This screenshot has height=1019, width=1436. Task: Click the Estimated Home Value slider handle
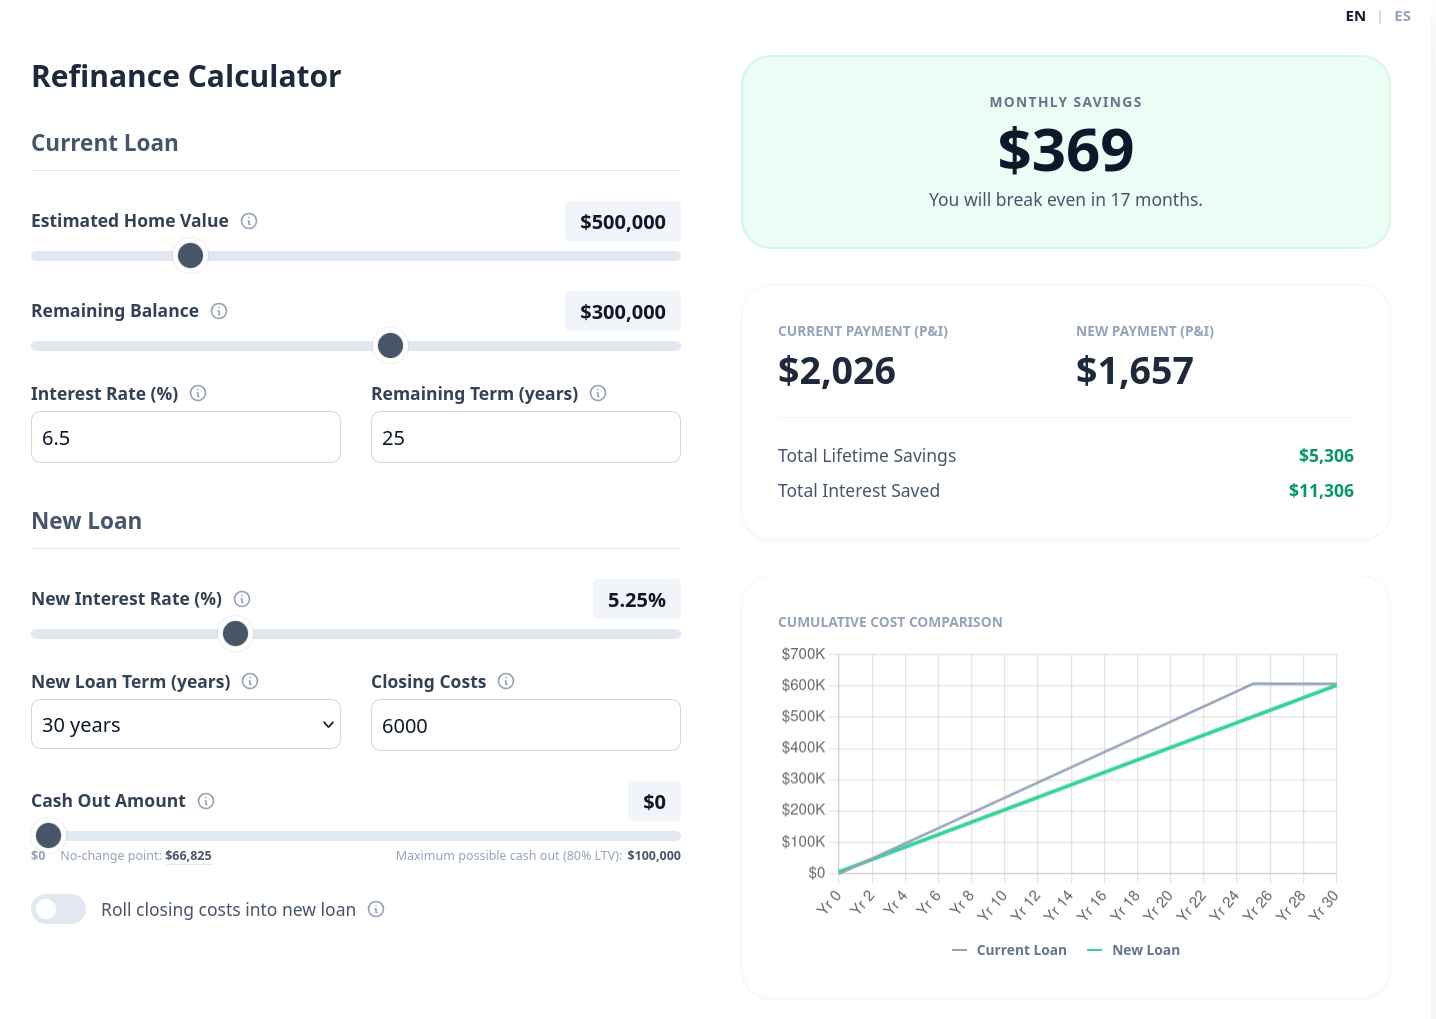tap(190, 256)
